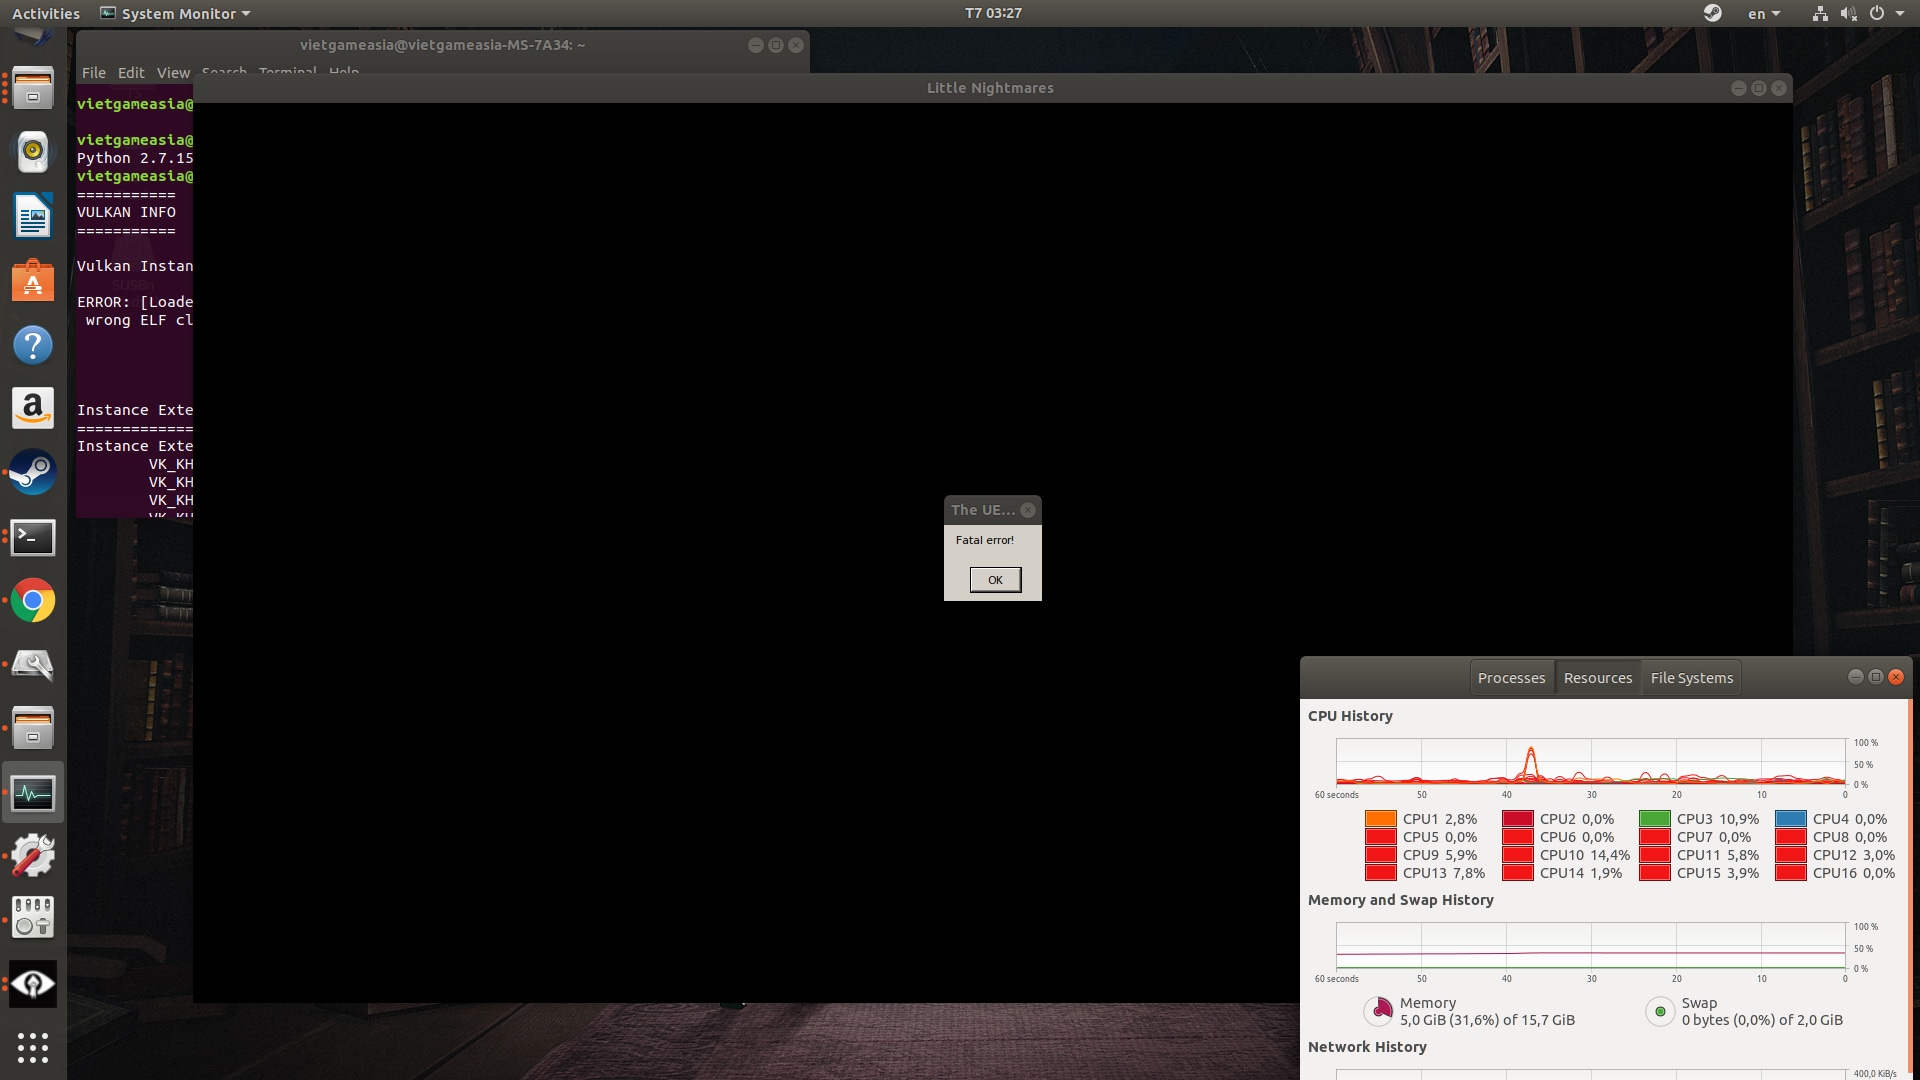The height and width of the screenshot is (1080, 1920).
Task: Close the Fatal error dialog via X
Action: click(1028, 510)
